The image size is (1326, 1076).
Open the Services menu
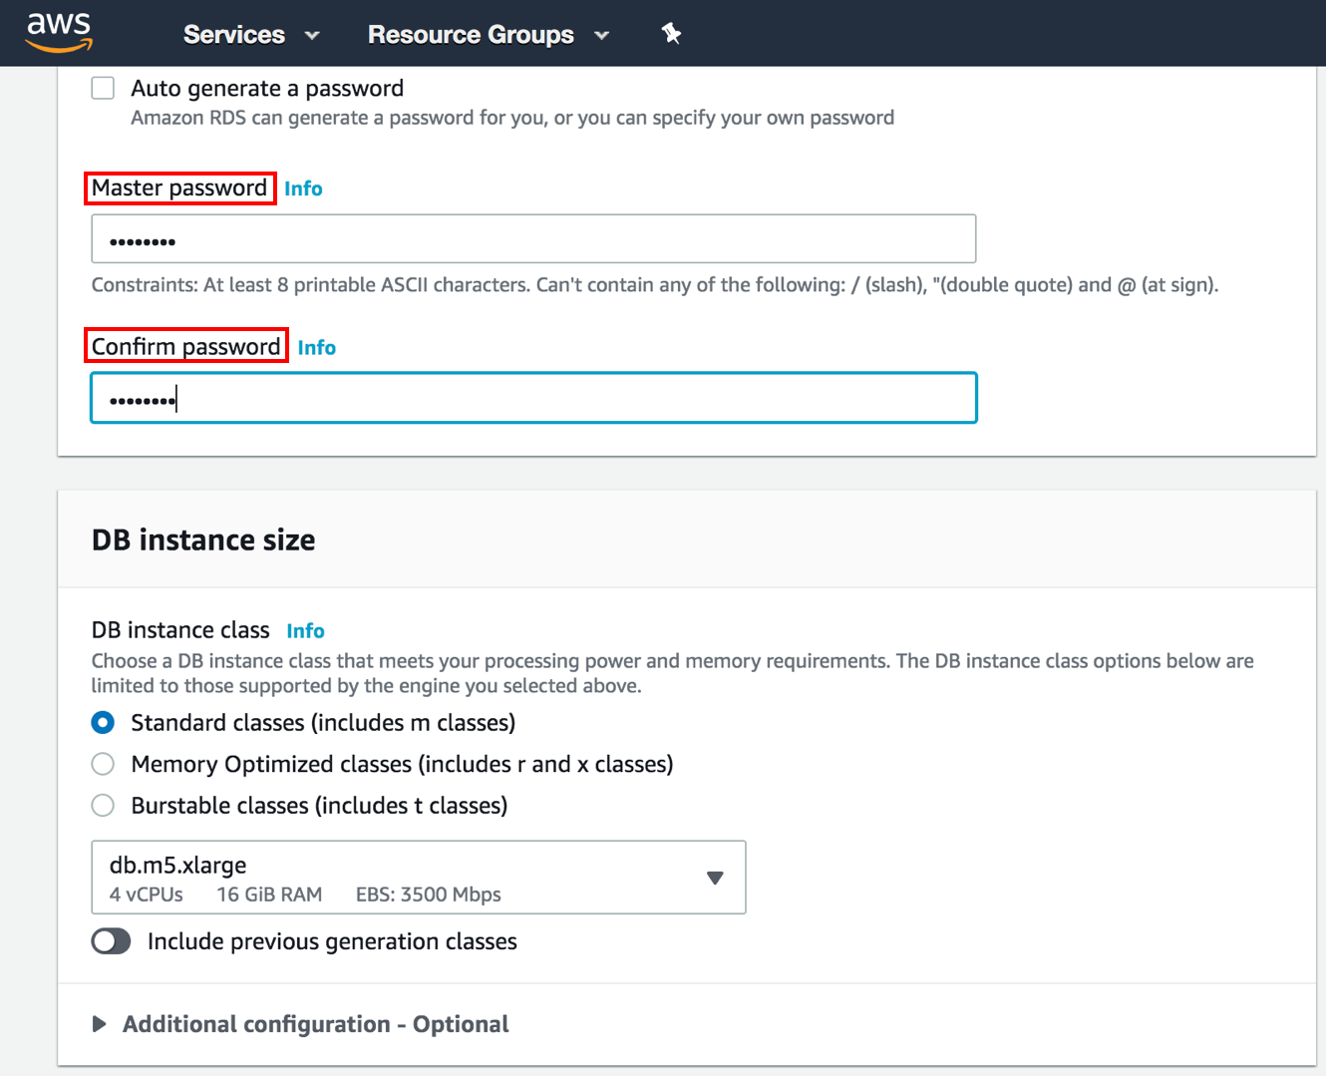[251, 34]
